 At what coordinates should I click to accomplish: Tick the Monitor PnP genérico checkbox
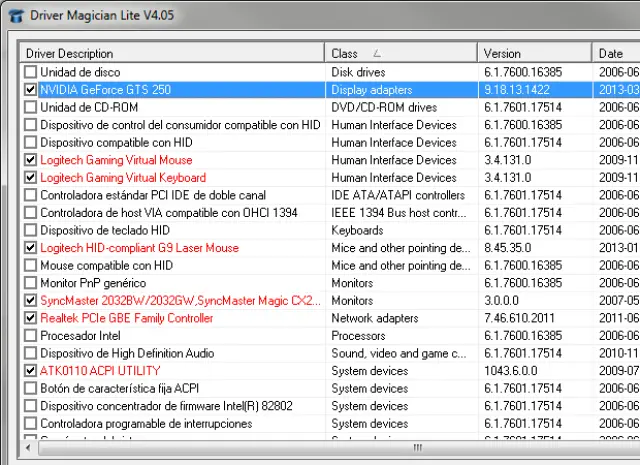pos(30,283)
